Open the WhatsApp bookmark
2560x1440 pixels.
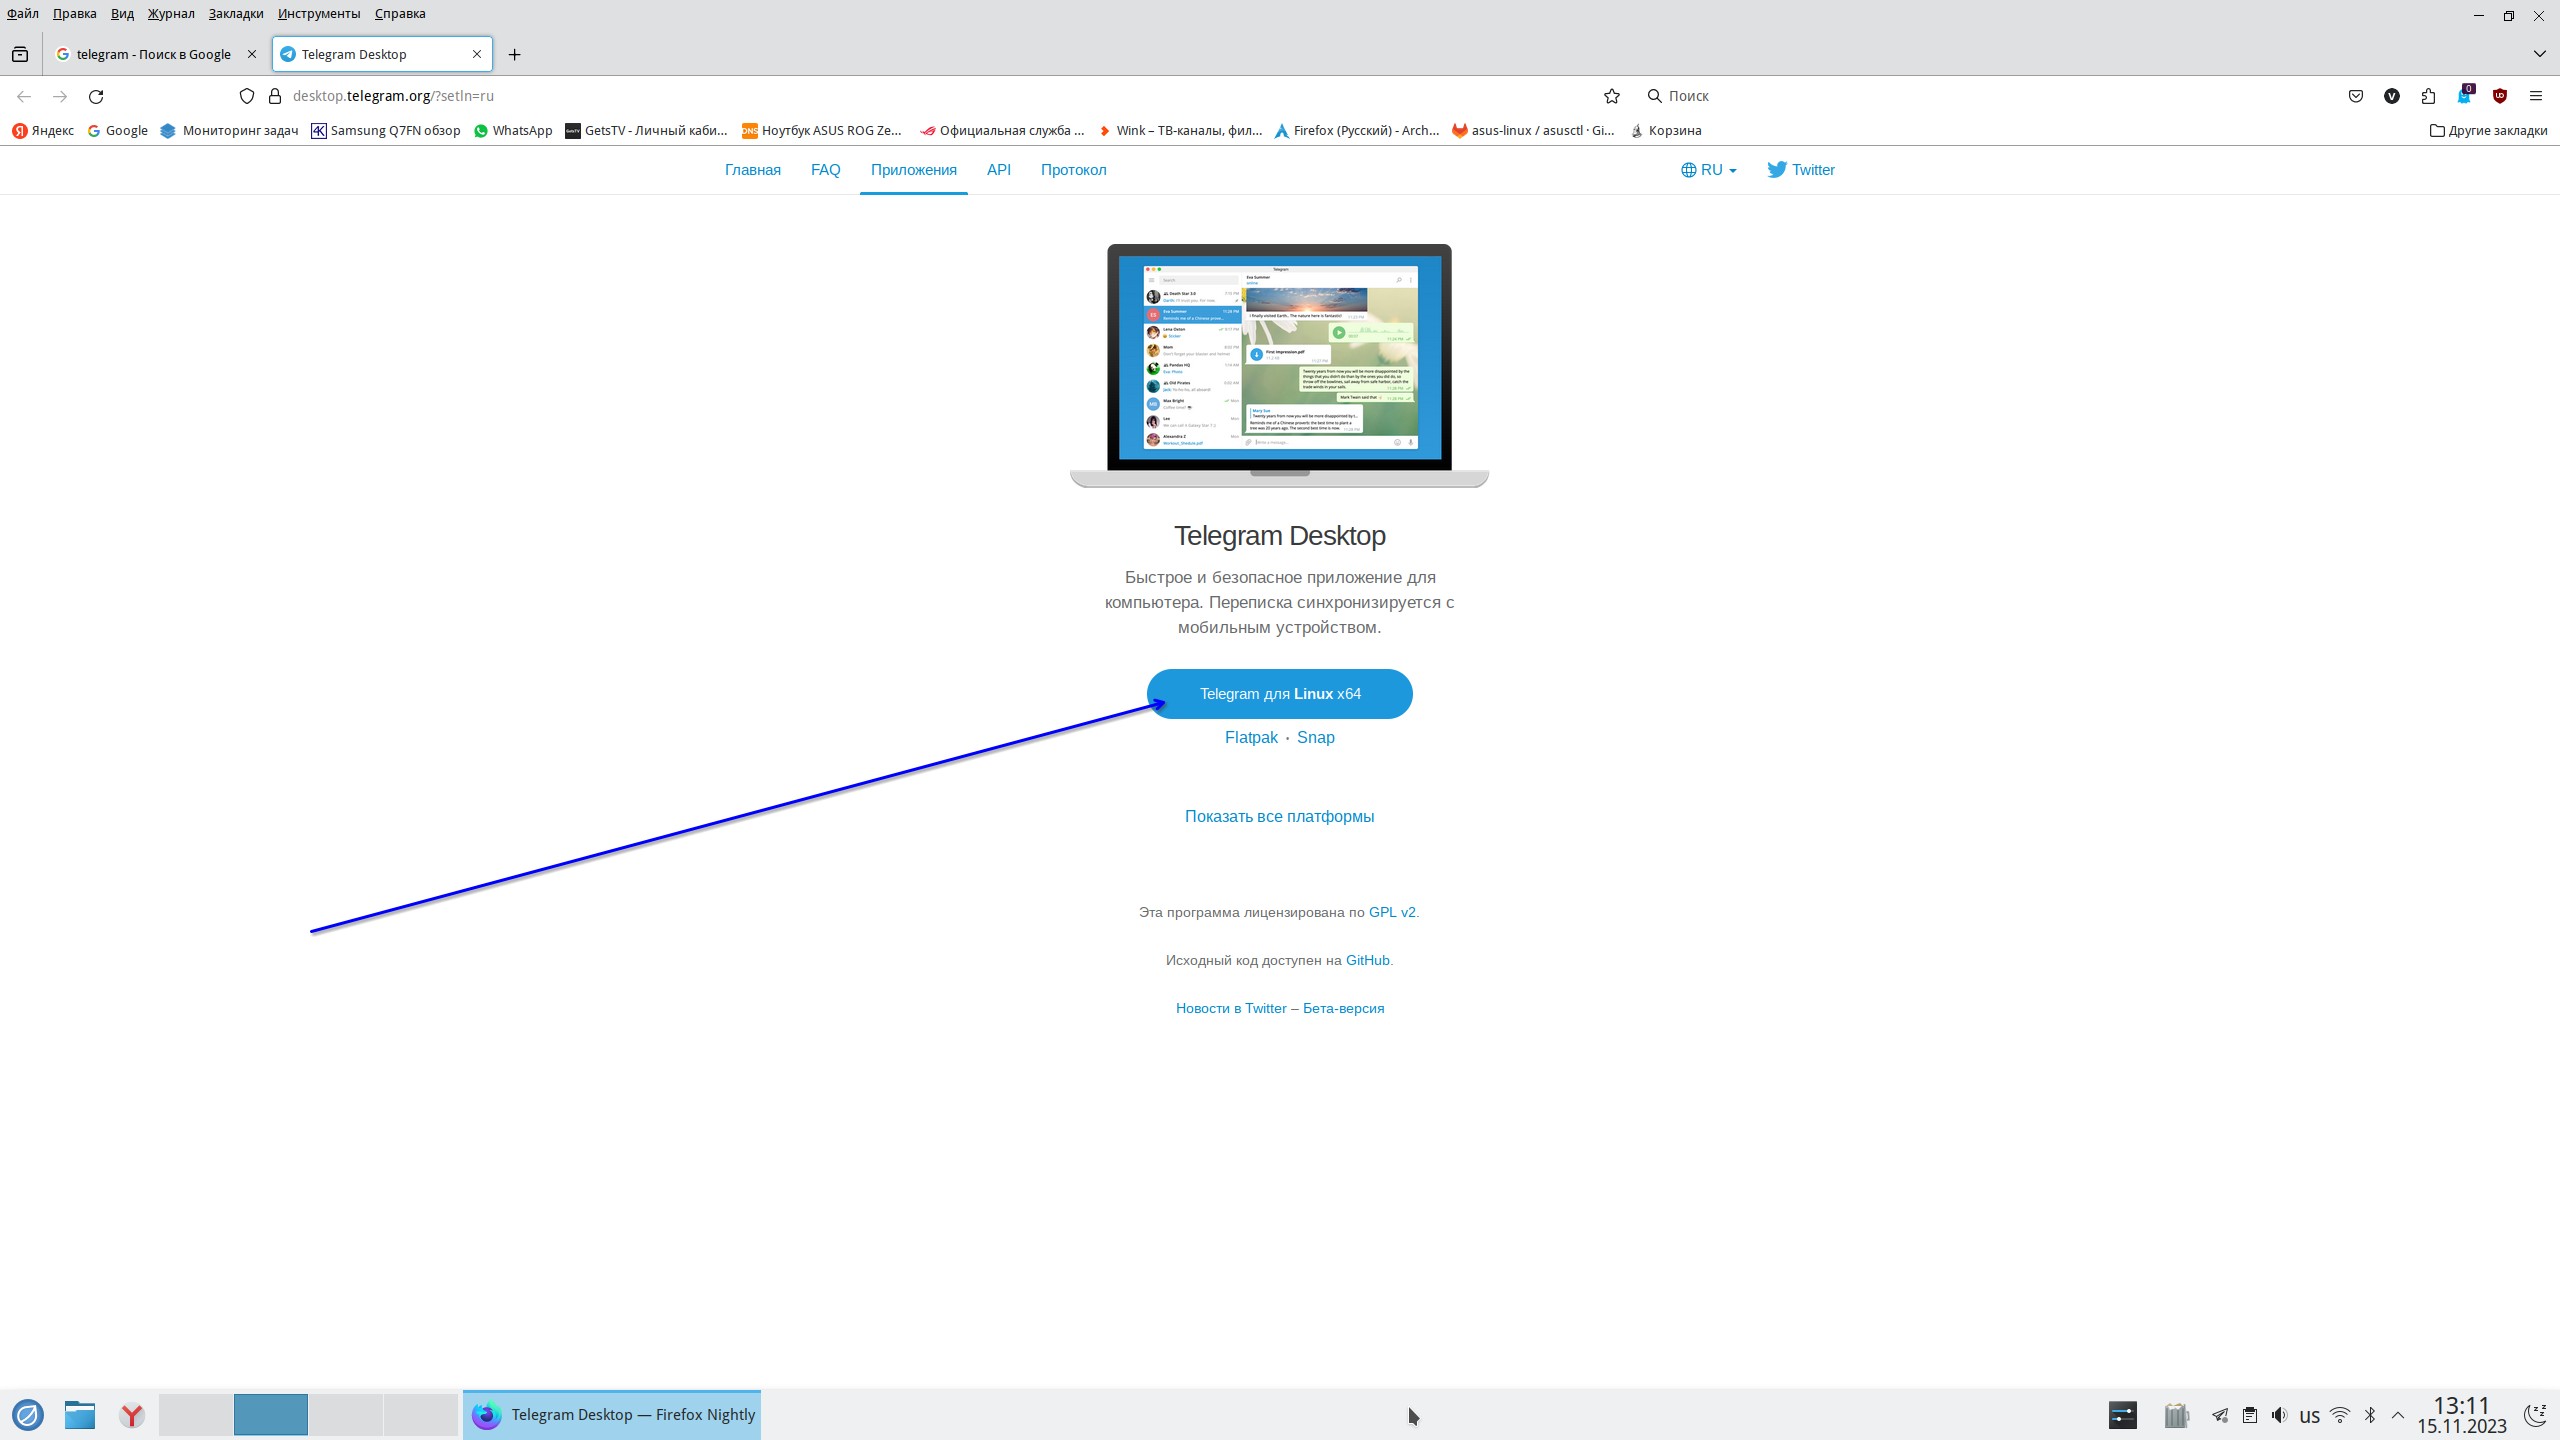click(x=513, y=130)
